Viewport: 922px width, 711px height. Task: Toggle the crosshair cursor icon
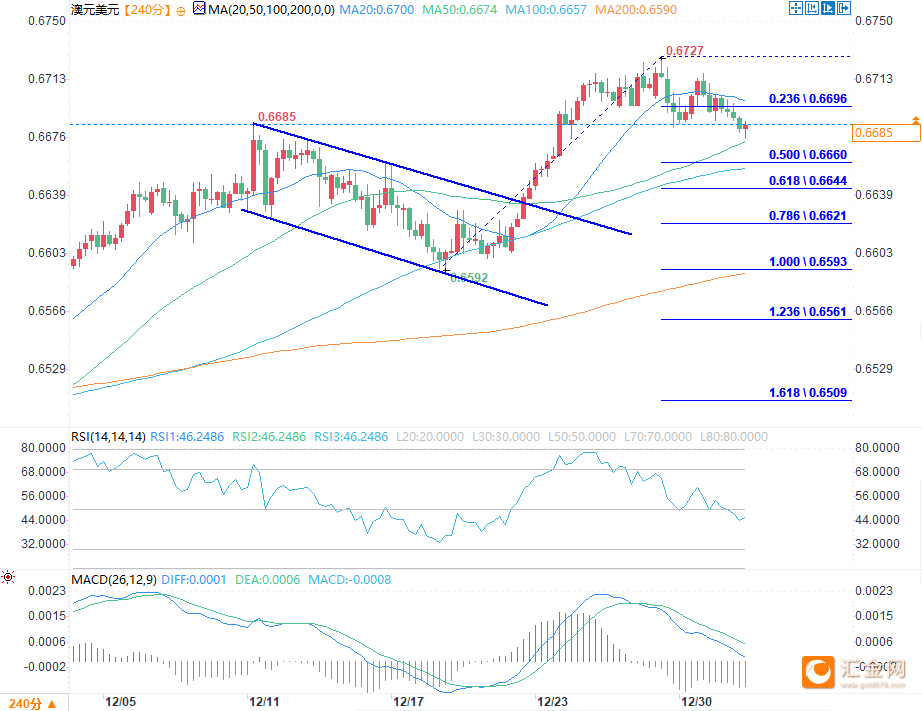click(x=796, y=8)
